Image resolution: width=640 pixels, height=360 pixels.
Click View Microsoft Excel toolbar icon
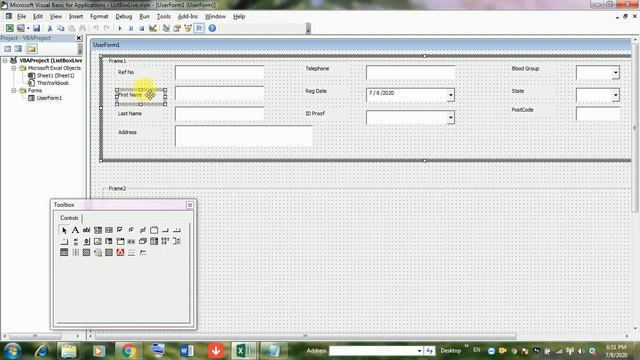10,28
